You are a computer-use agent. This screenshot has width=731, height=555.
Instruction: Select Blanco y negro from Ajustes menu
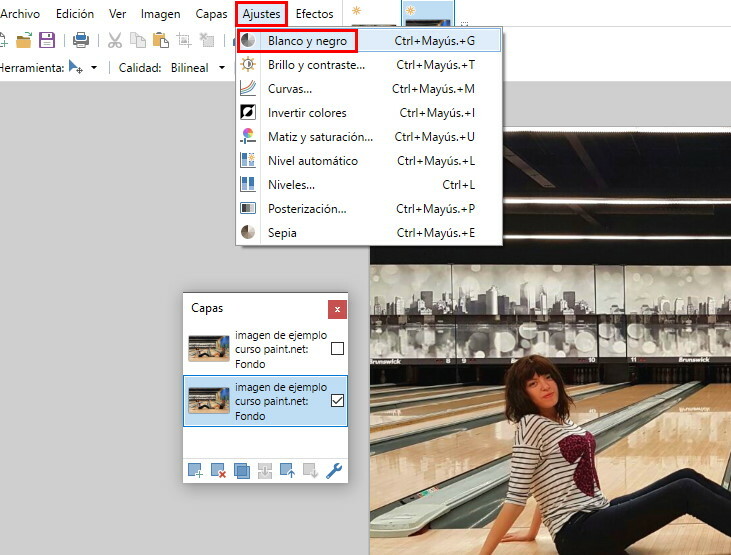(307, 41)
